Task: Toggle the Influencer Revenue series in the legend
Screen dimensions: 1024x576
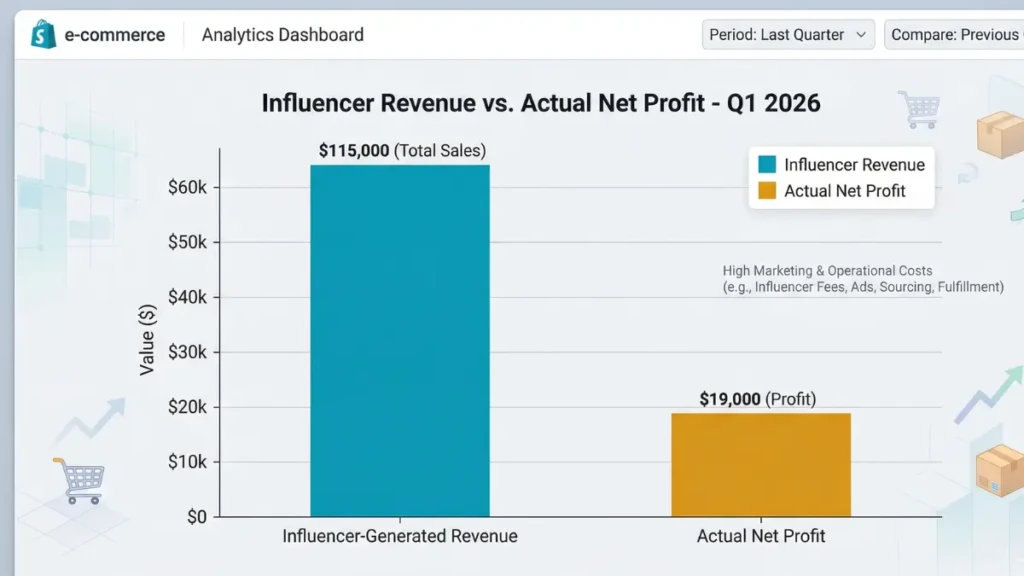Action: [x=855, y=165]
